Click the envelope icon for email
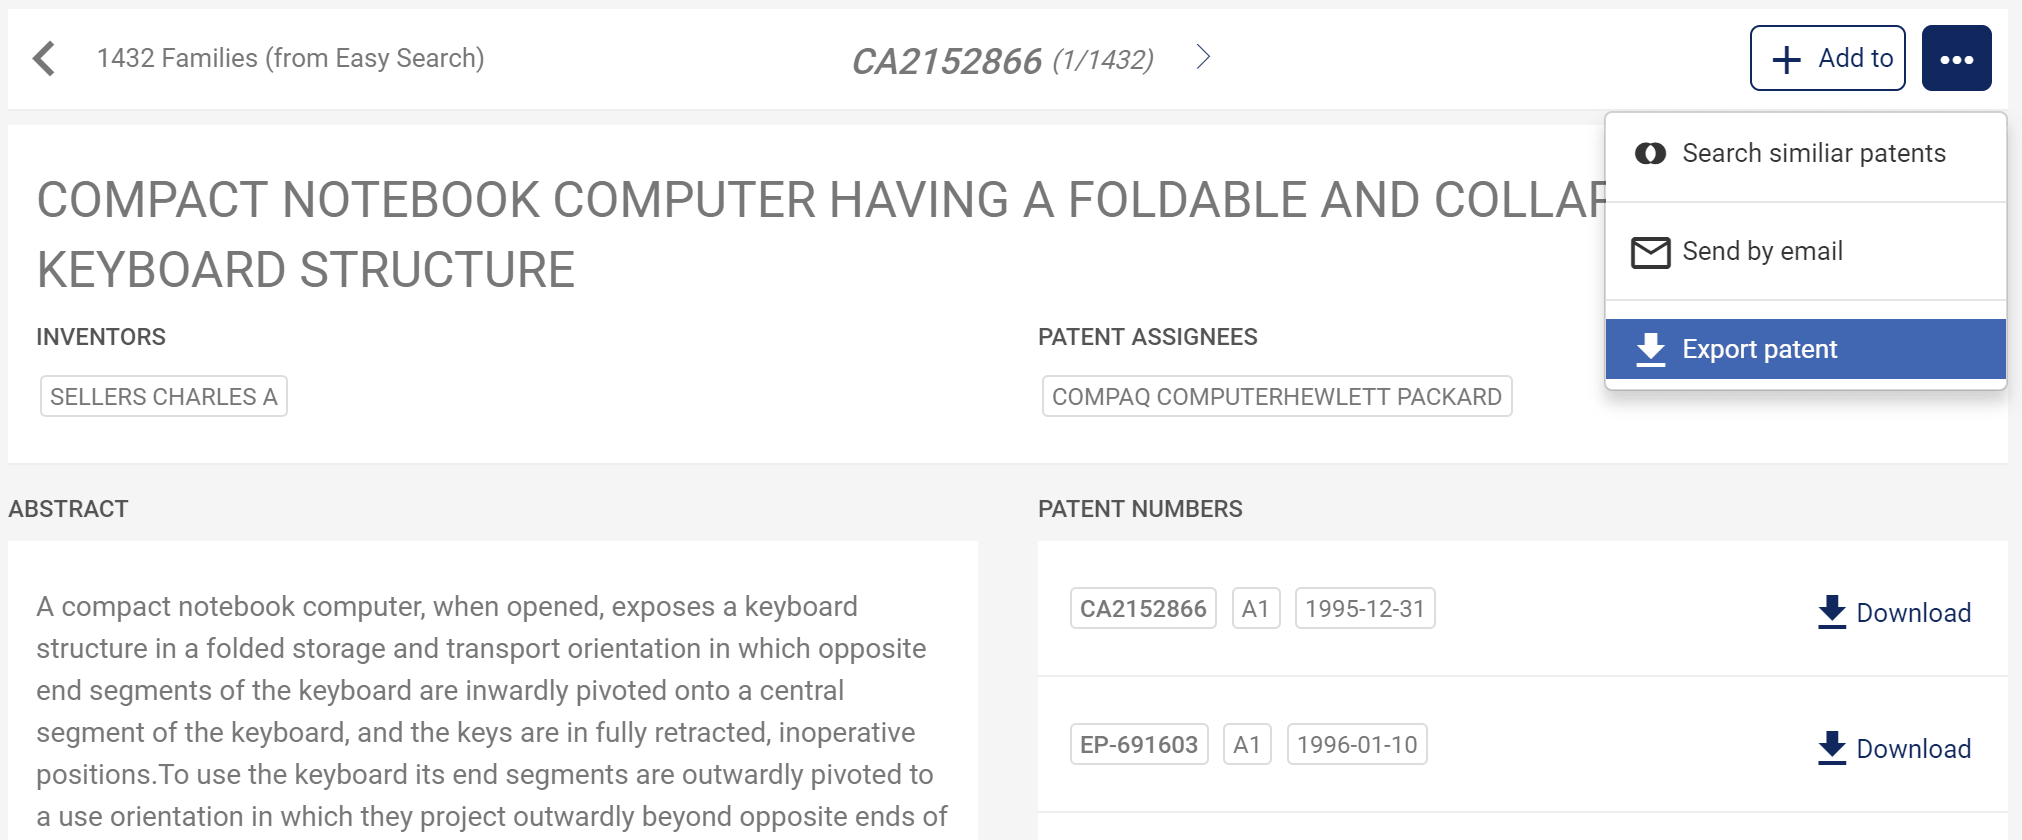 1650,252
